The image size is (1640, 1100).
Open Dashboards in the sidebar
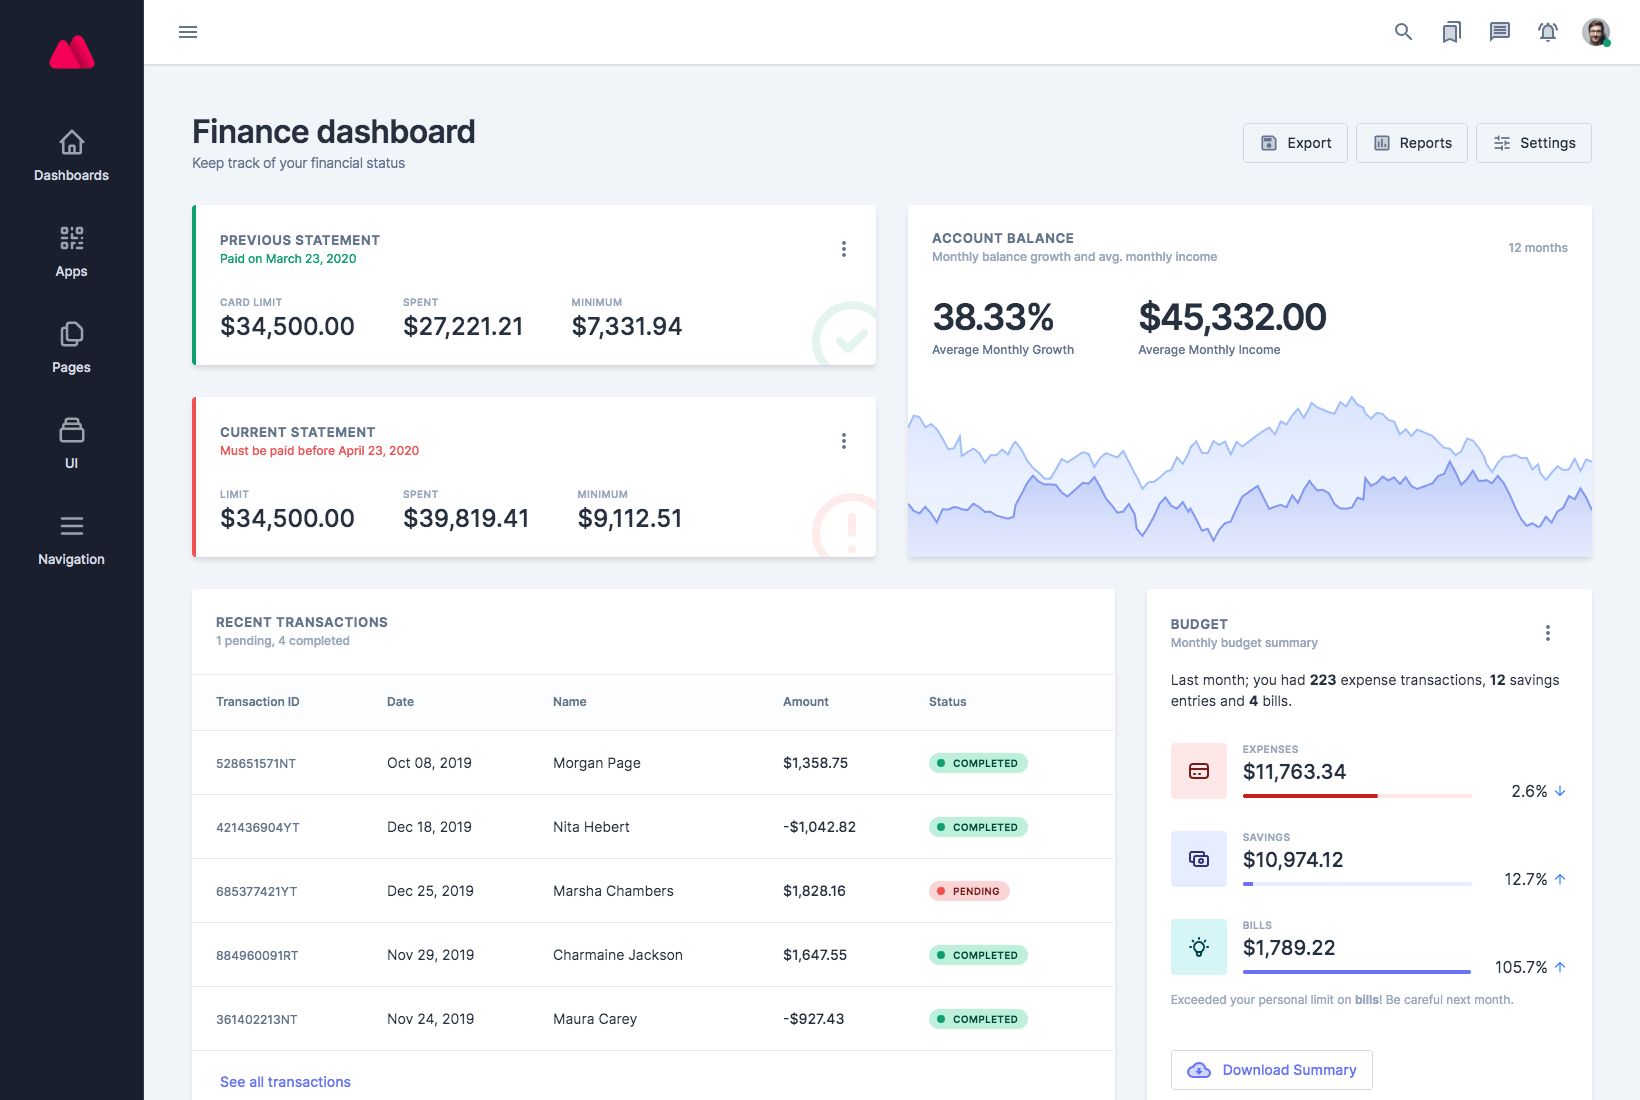pyautogui.click(x=72, y=156)
